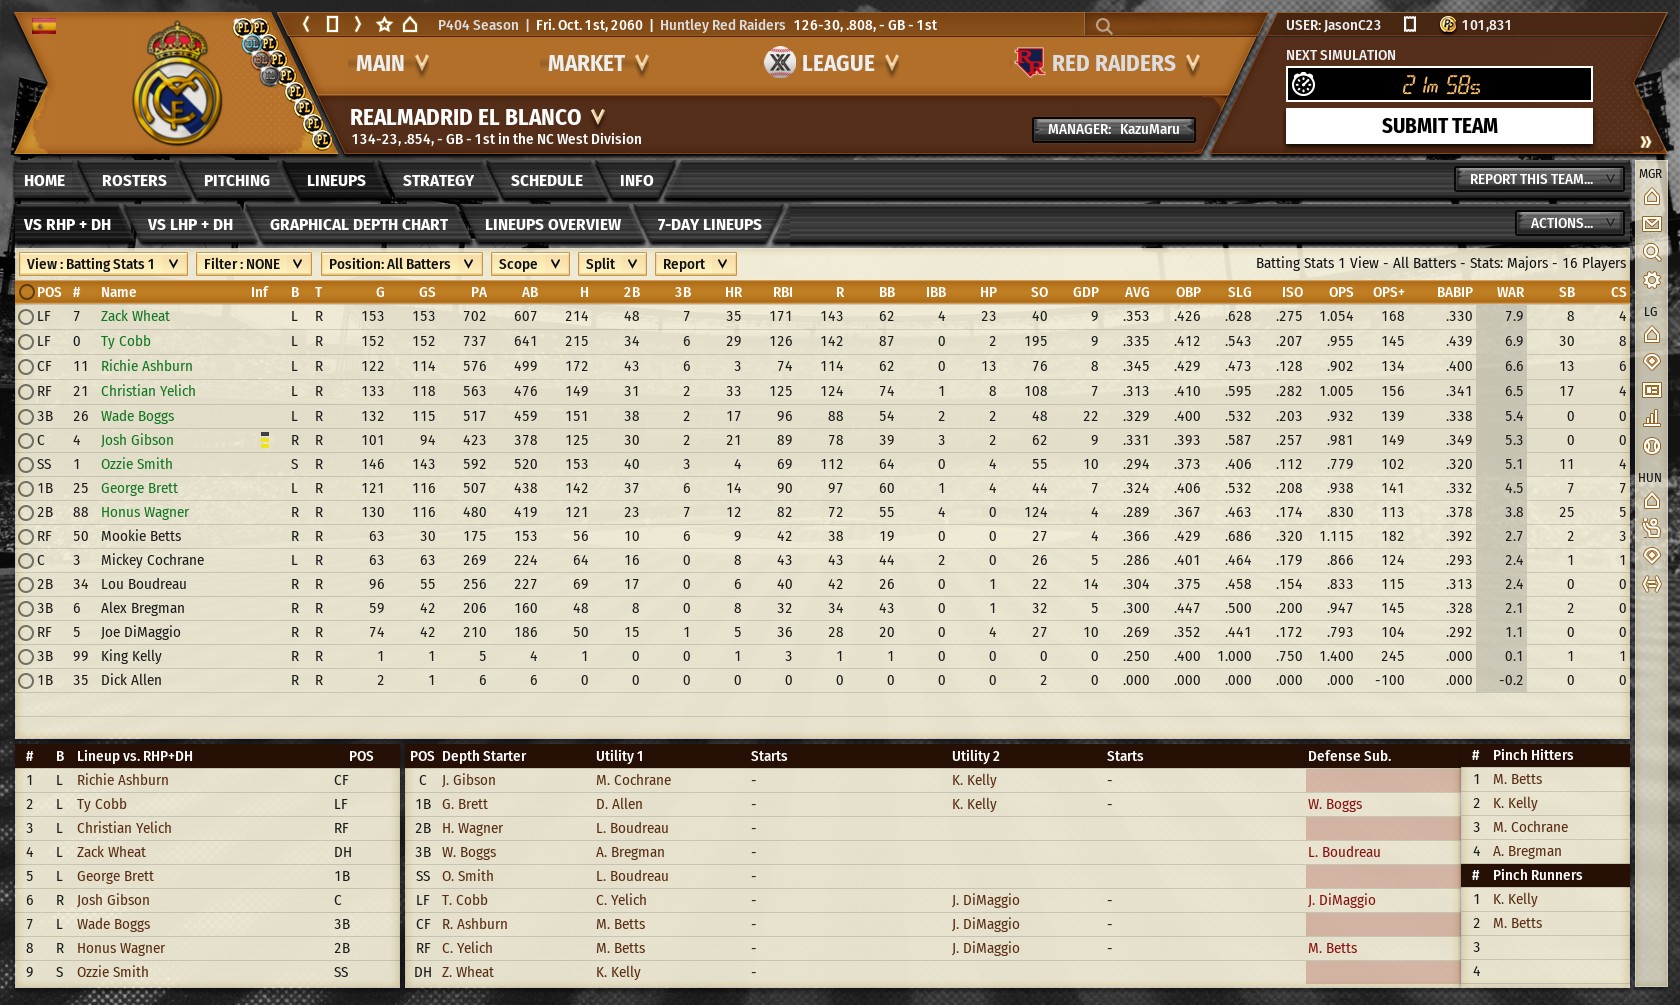Open the GRAPHICAL DEPTH CHART tab
This screenshot has width=1680, height=1005.
[358, 225]
